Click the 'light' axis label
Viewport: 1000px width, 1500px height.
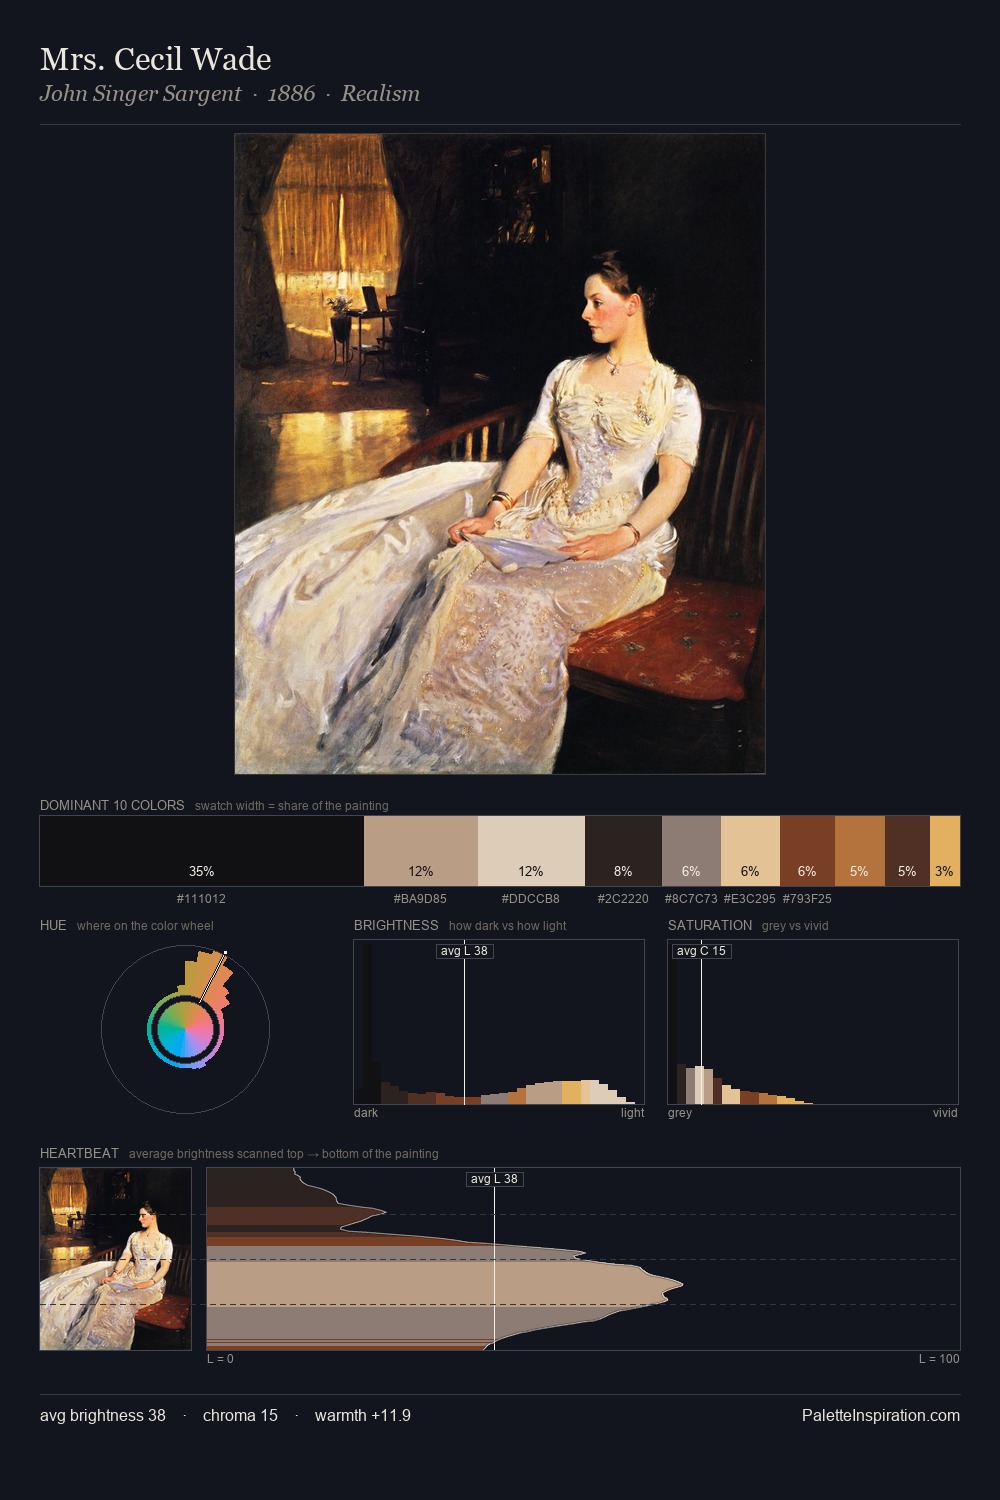tap(632, 1113)
